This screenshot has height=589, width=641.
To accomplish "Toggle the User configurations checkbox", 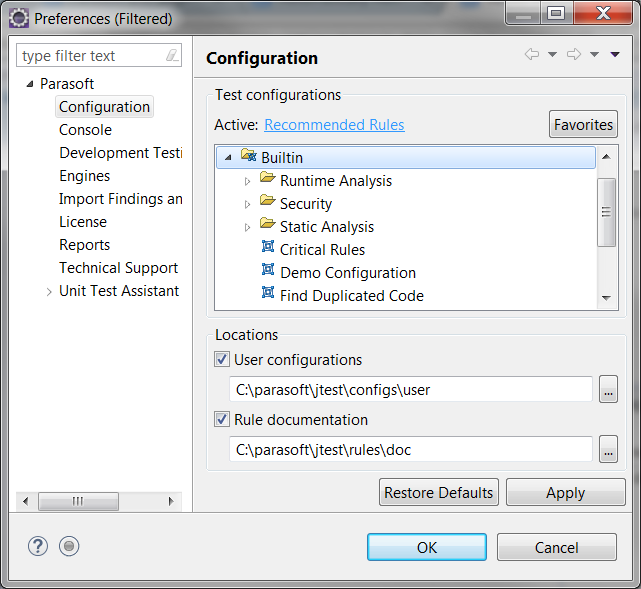I will coord(222,359).
